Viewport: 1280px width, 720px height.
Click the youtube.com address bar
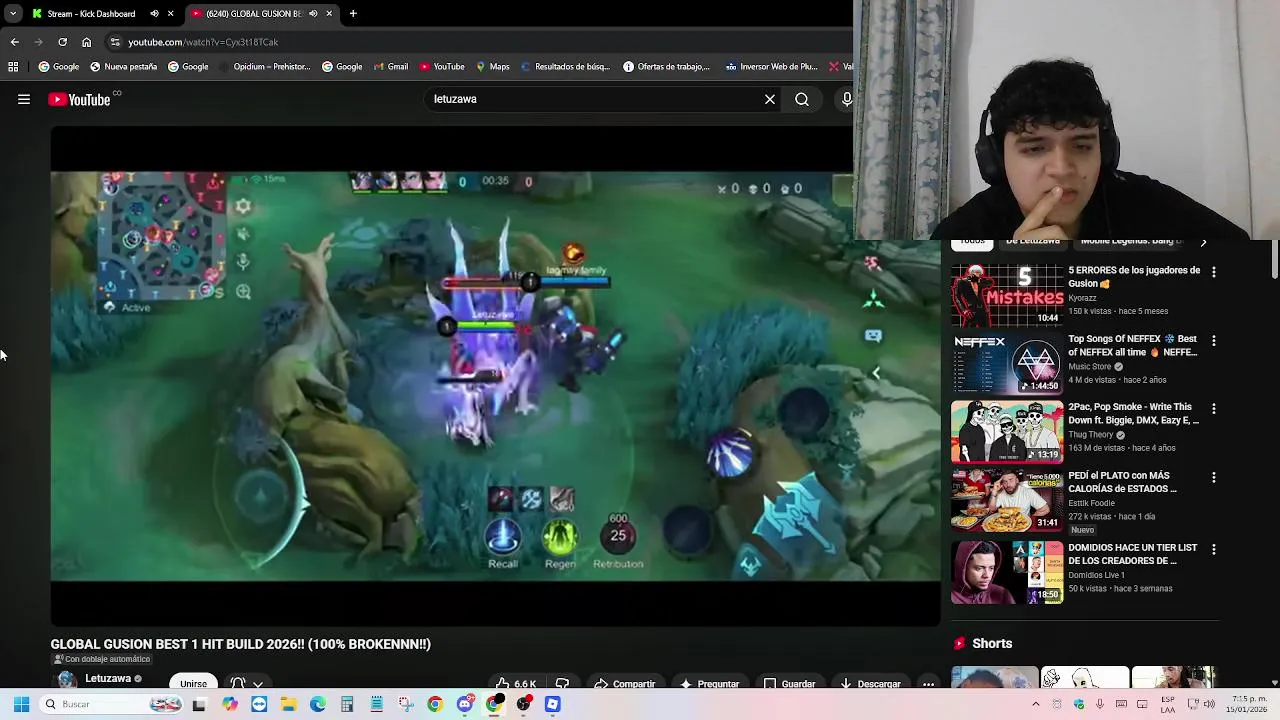tap(480, 42)
